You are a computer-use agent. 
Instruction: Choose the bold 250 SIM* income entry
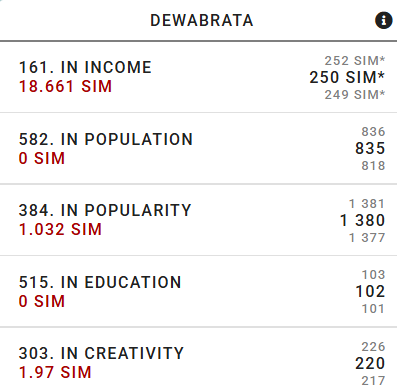[347, 77]
